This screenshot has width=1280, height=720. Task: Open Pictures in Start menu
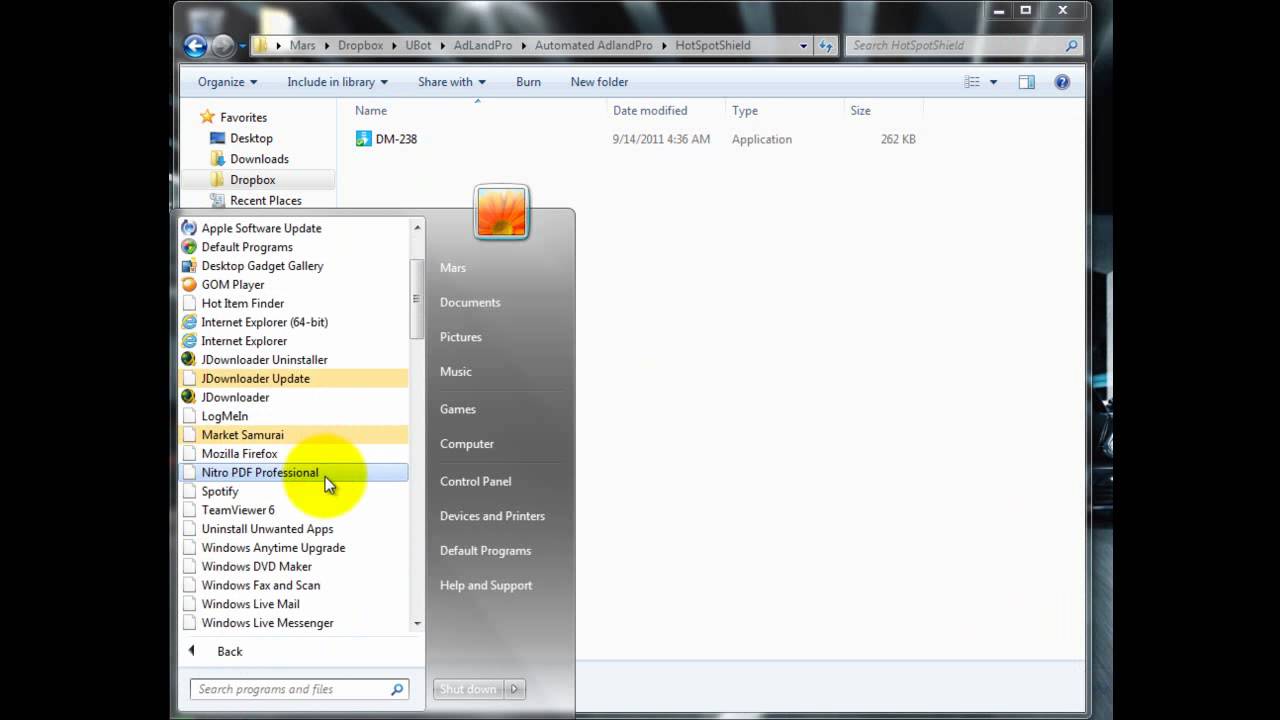click(x=461, y=337)
